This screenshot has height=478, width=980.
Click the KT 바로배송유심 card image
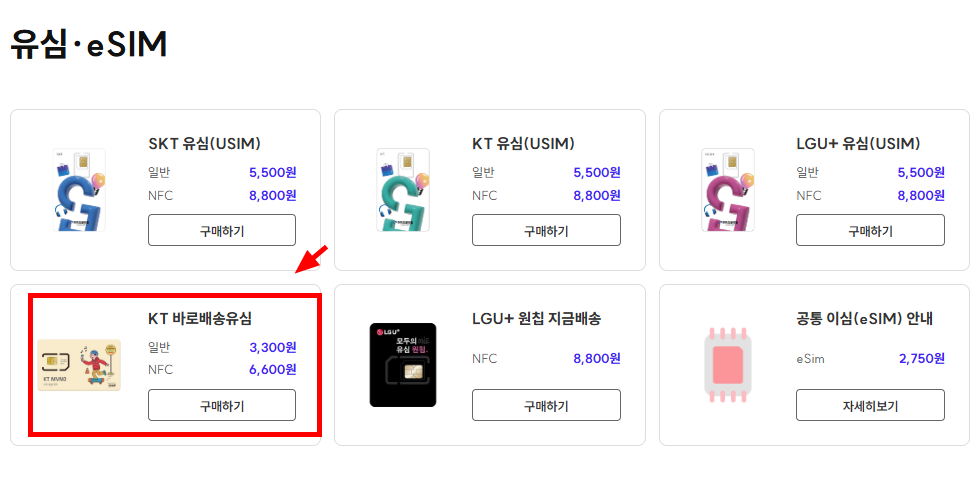pos(79,365)
